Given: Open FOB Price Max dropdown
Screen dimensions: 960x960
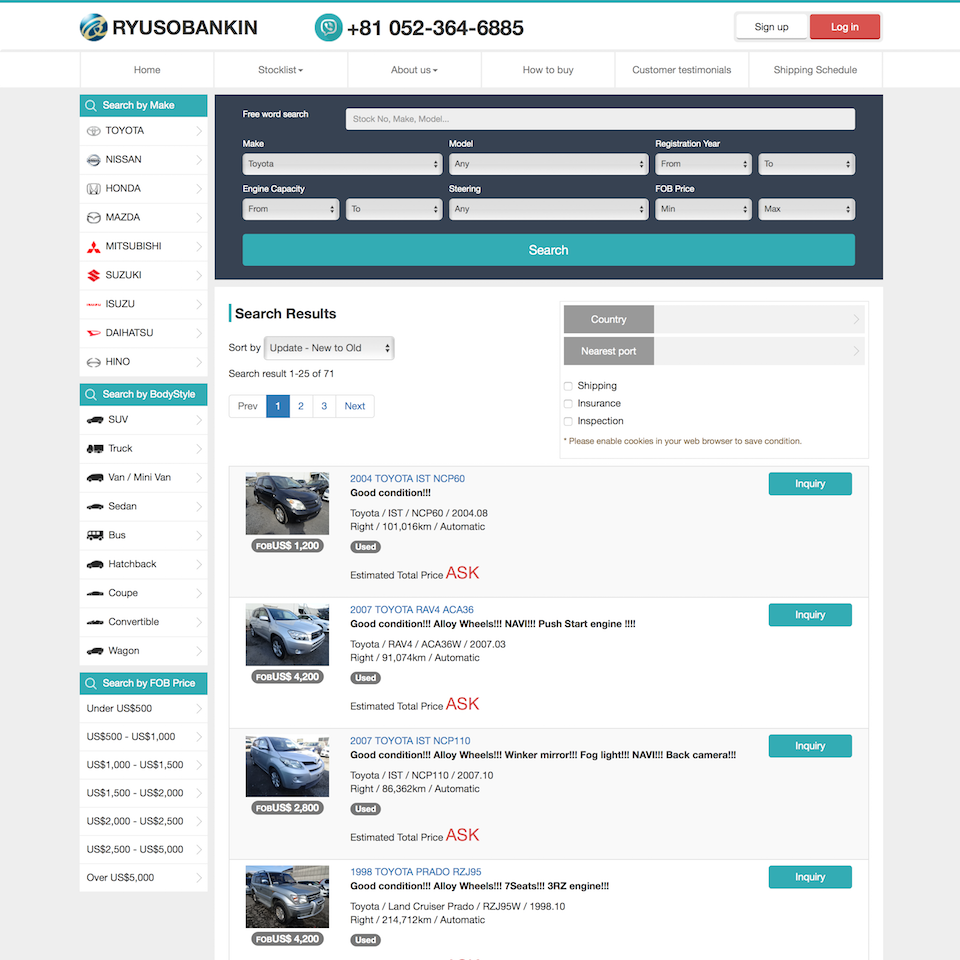Looking at the screenshot, I should click(x=806, y=209).
